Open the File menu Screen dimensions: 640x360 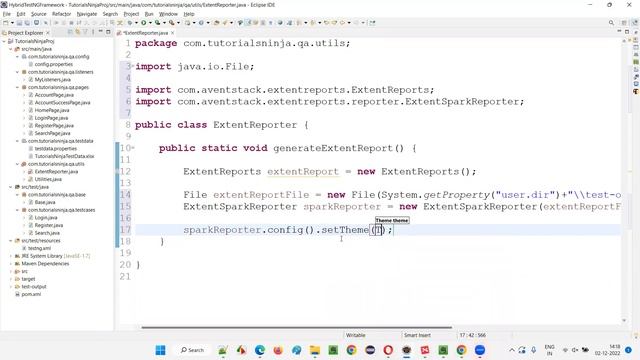pos(7,14)
